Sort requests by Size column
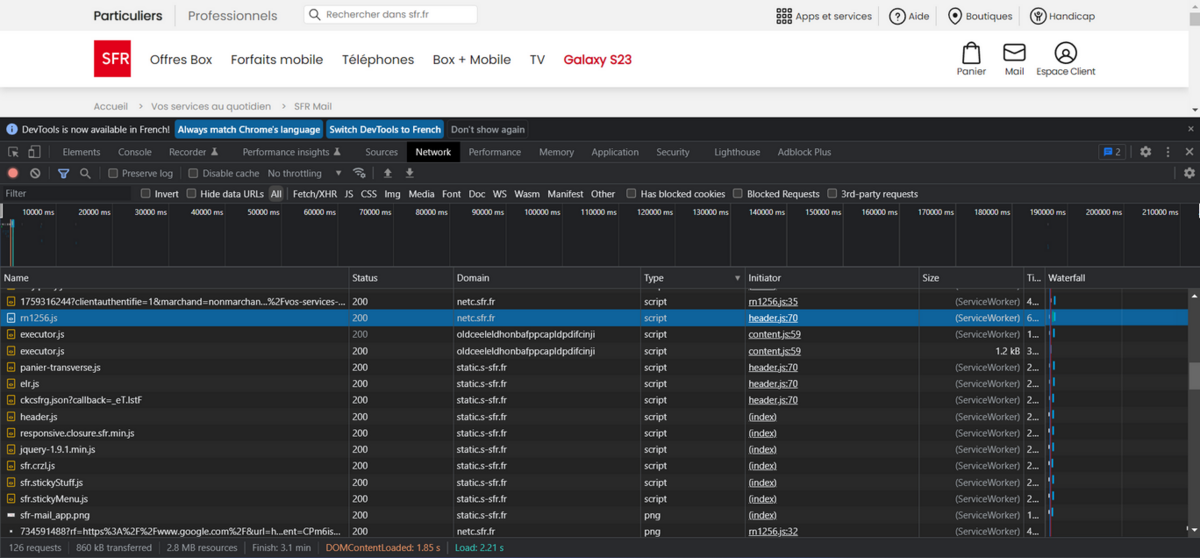Image resolution: width=1200 pixels, height=558 pixels. (971, 278)
